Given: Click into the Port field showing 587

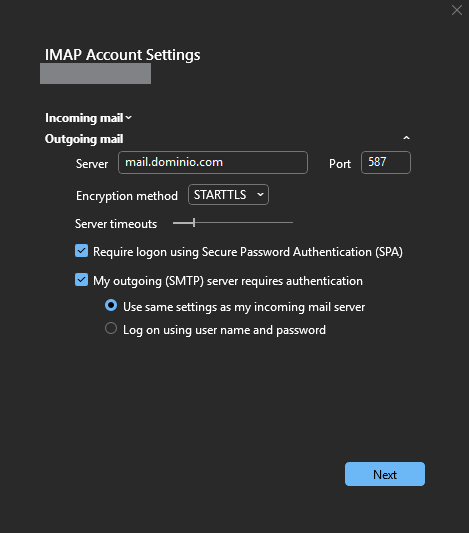Looking at the screenshot, I should (386, 162).
